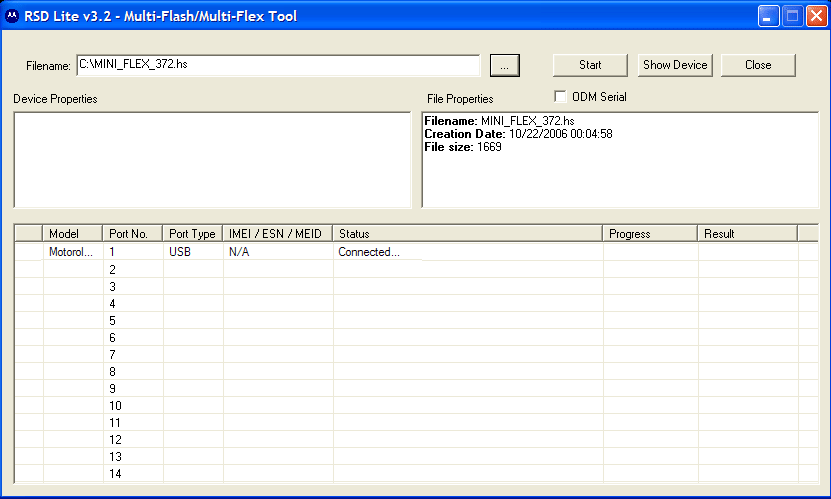
Task: Select port number 4 row
Action: click(416, 303)
